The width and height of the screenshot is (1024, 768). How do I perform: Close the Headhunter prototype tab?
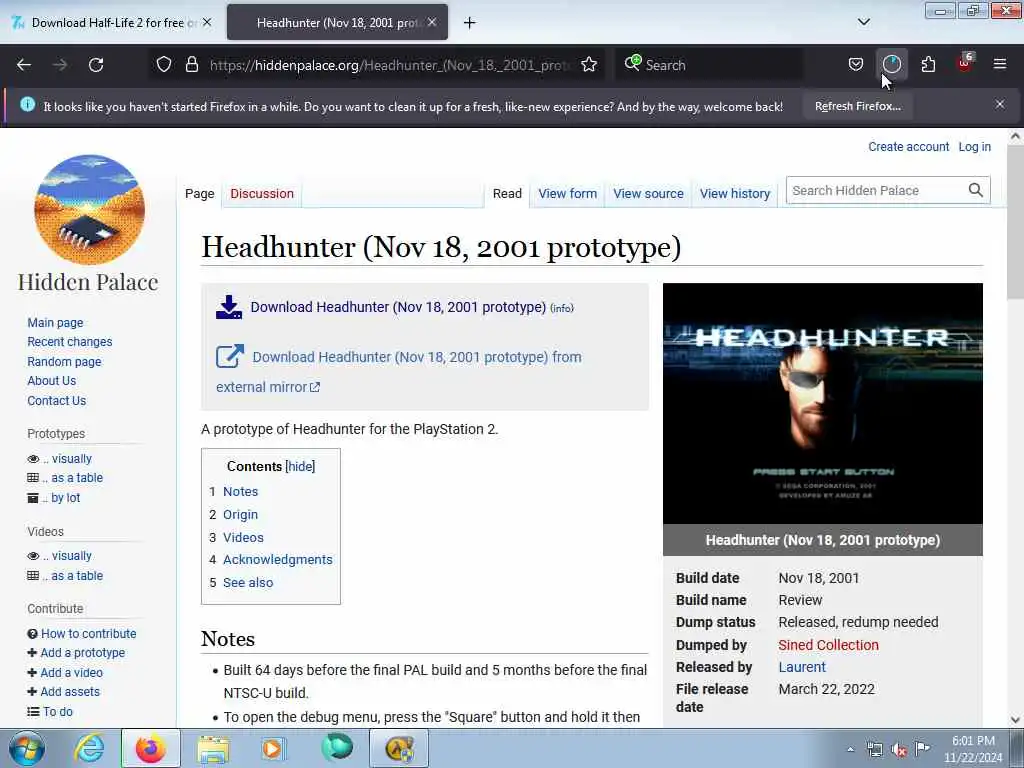432,22
